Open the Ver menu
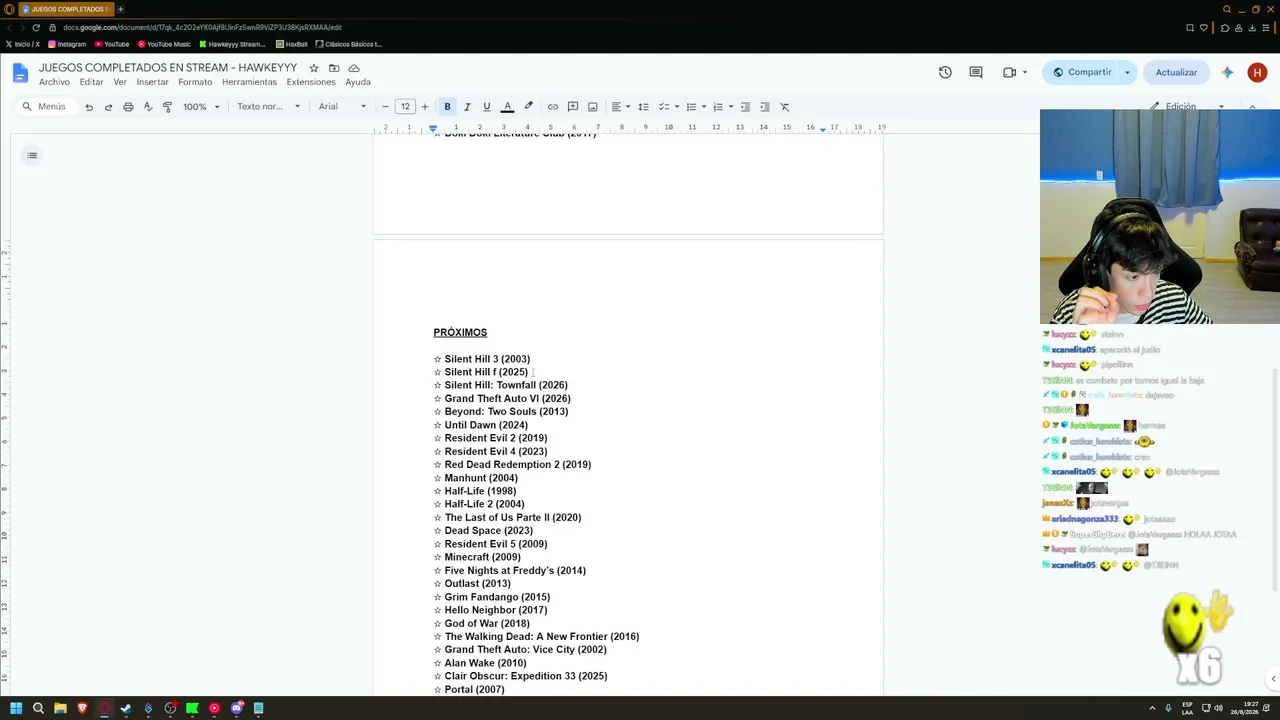Screen dimensions: 1280x720 [x=120, y=82]
